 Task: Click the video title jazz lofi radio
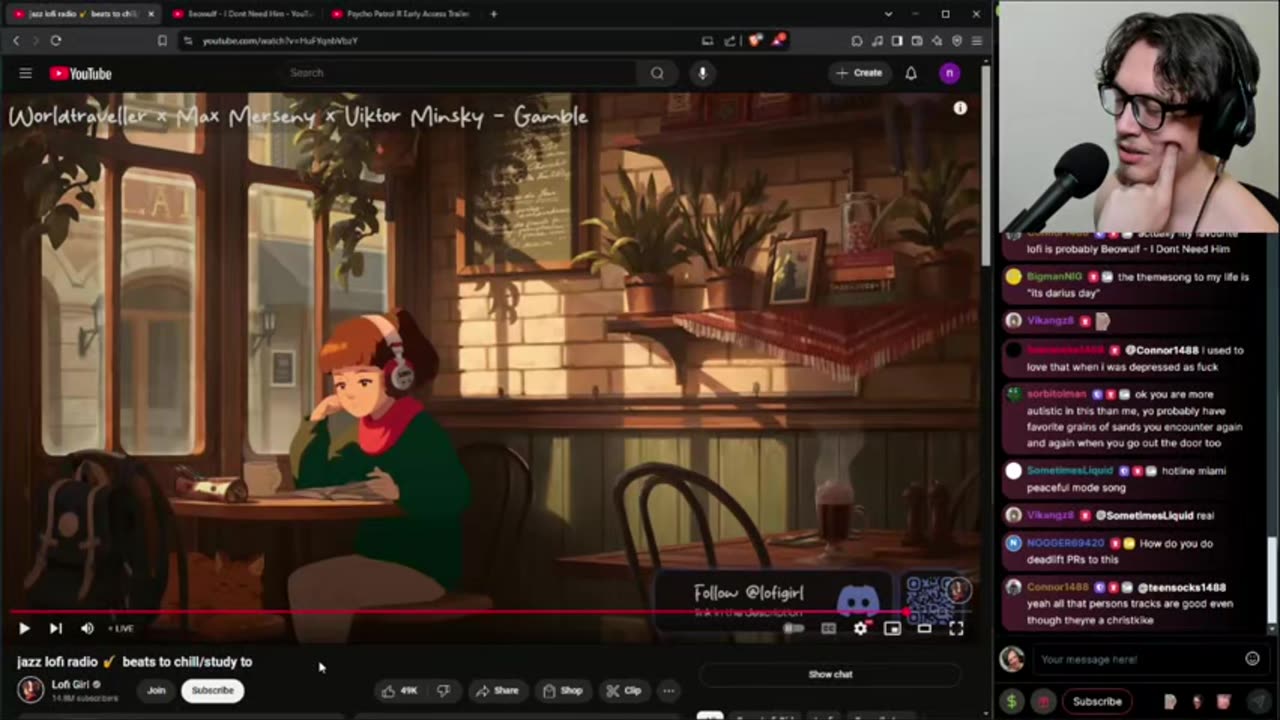point(134,661)
